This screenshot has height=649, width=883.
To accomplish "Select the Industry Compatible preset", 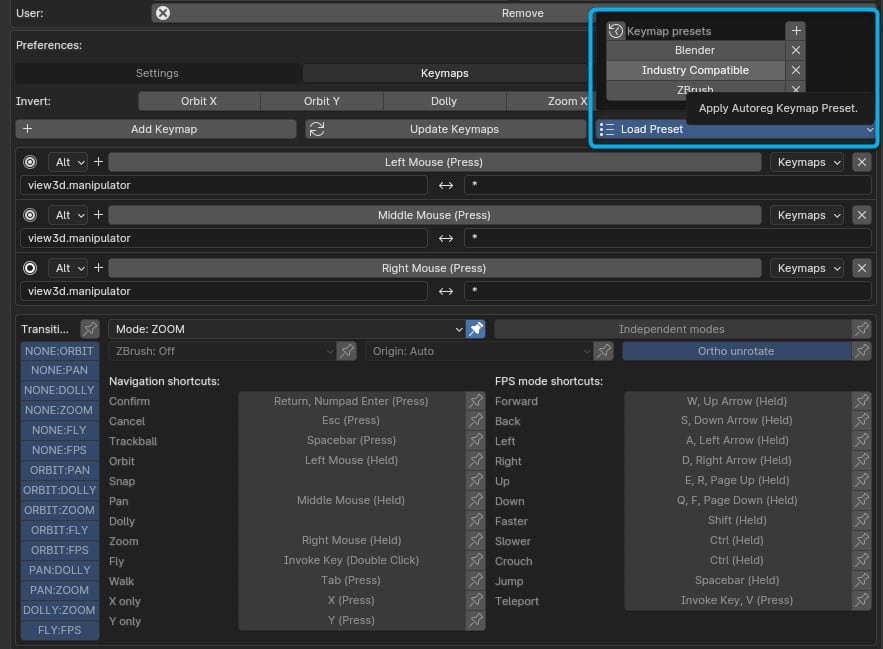I will click(x=695, y=70).
